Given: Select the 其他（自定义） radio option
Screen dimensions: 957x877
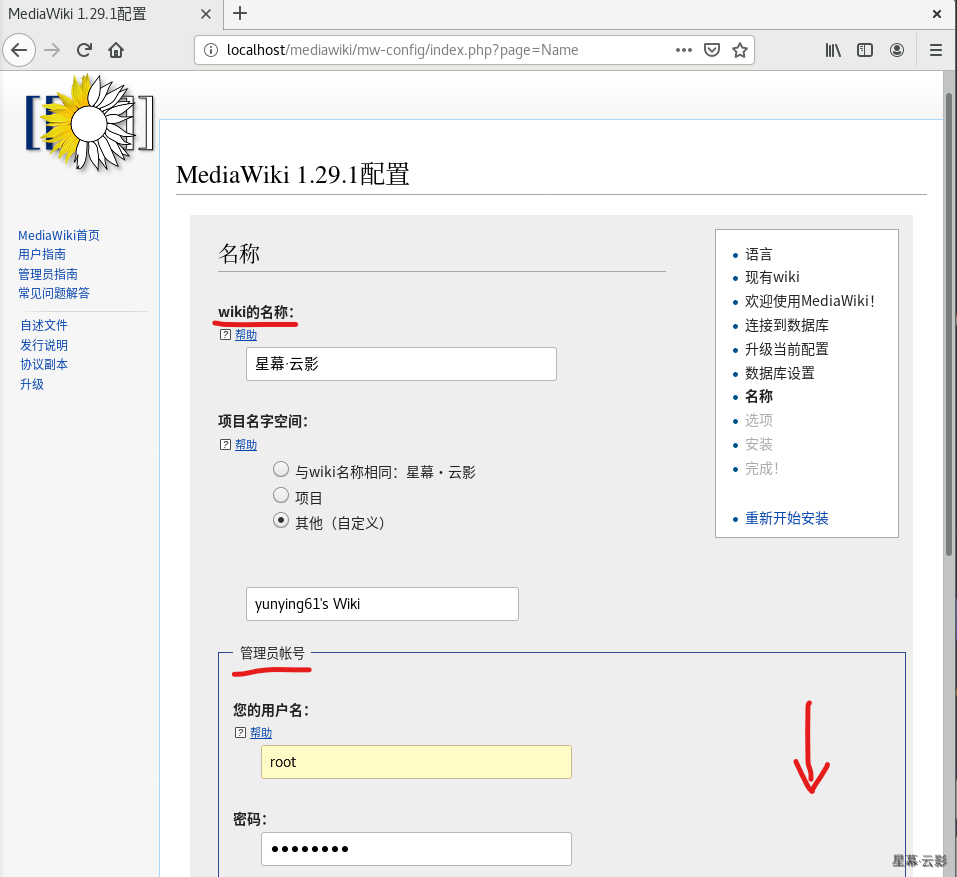Looking at the screenshot, I should (x=281, y=521).
